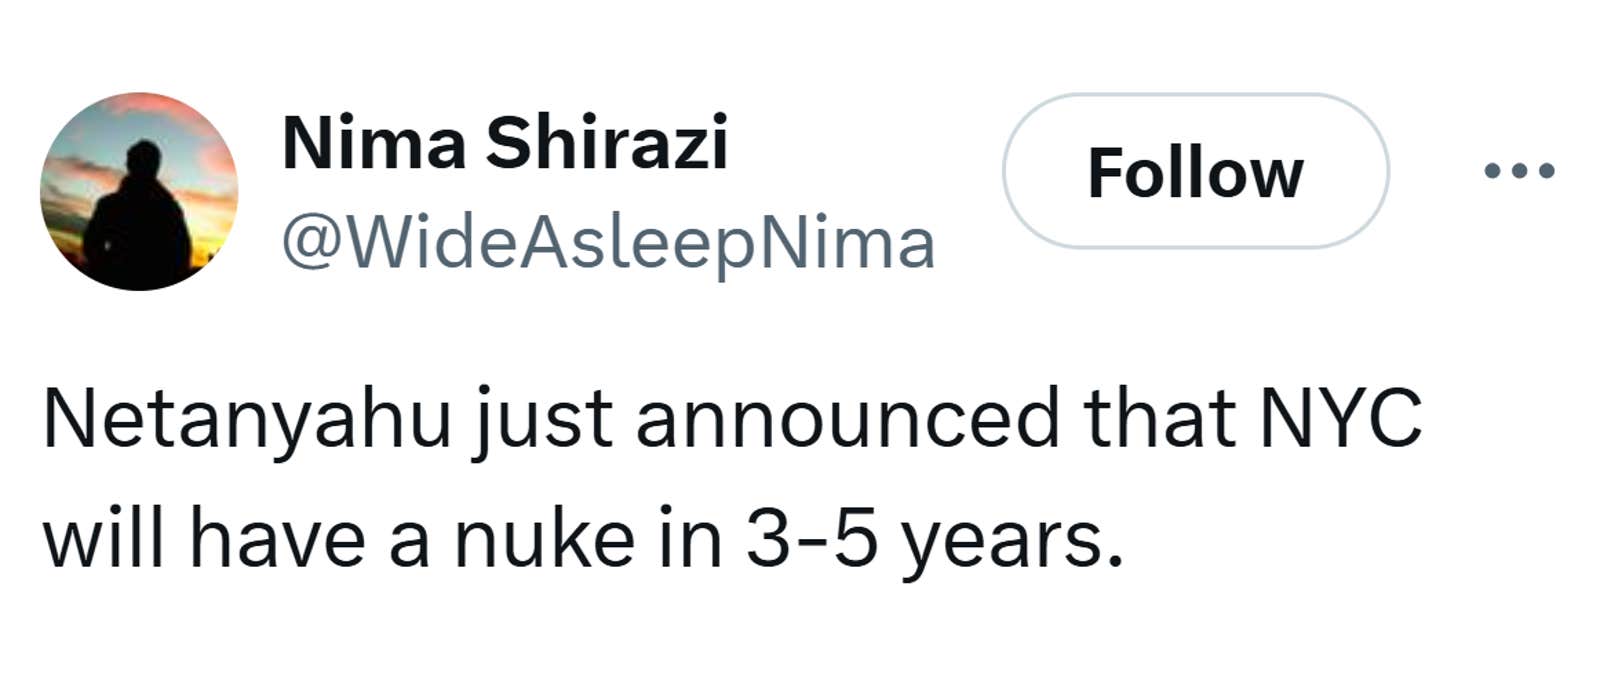Click the @WideAsleepNima handle

(x=608, y=244)
